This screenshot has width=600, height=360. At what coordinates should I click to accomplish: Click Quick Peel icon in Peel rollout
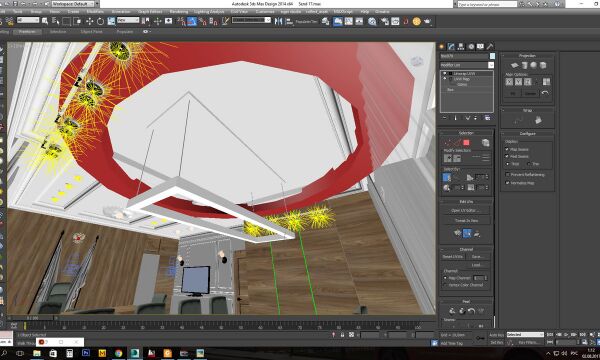pyautogui.click(x=452, y=311)
